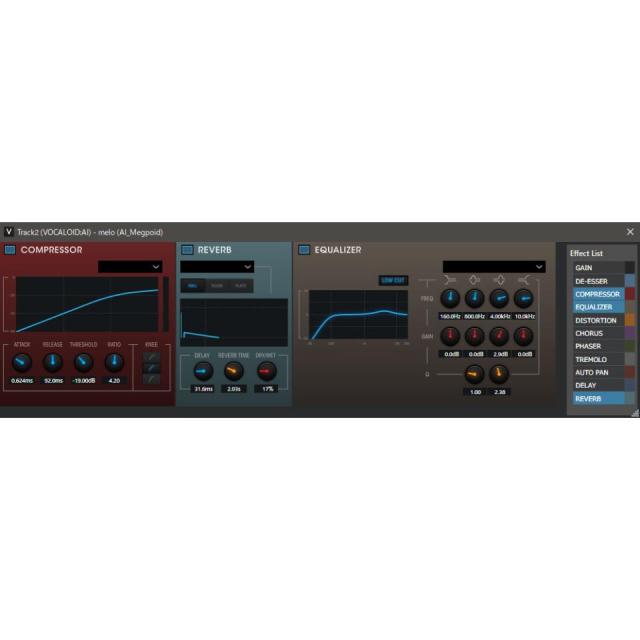Screen dimensions: 640x640
Task: Open the Reverb preset dropdown
Action: 217,267
